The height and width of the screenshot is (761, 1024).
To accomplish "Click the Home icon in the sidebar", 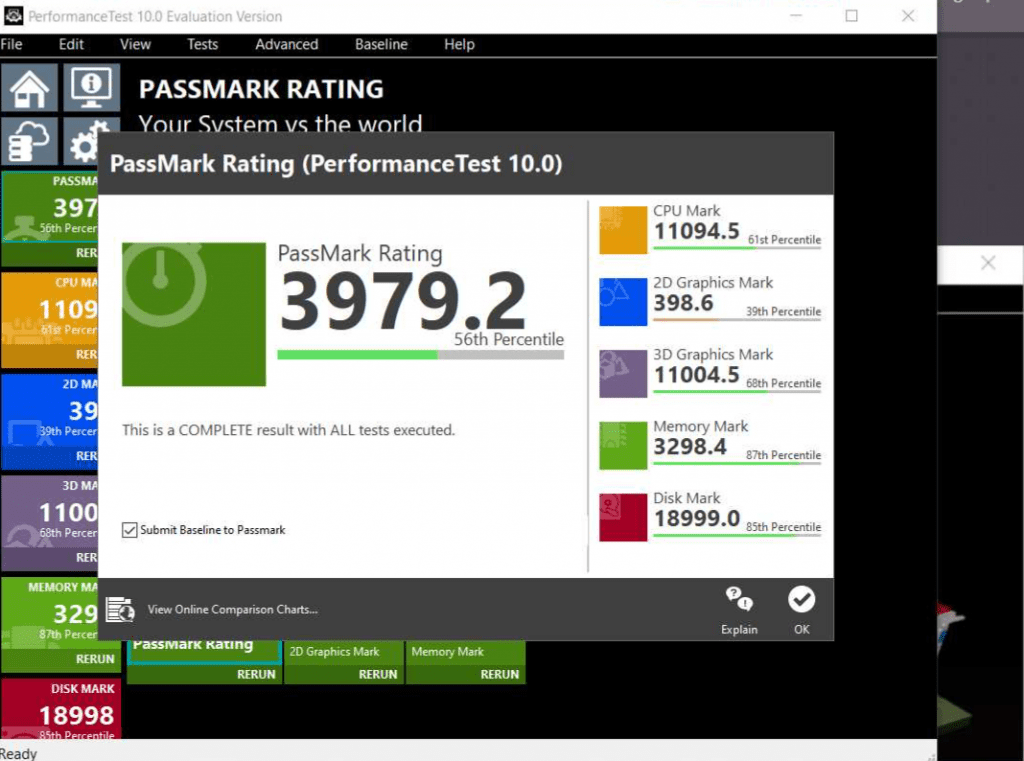I will coord(29,89).
